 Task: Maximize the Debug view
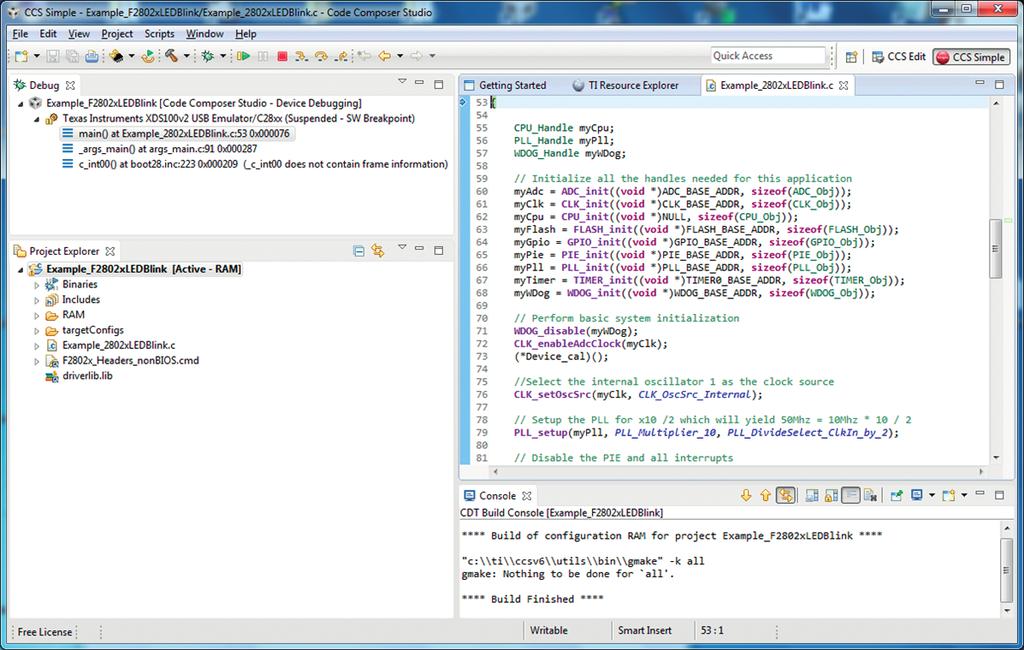[x=439, y=84]
